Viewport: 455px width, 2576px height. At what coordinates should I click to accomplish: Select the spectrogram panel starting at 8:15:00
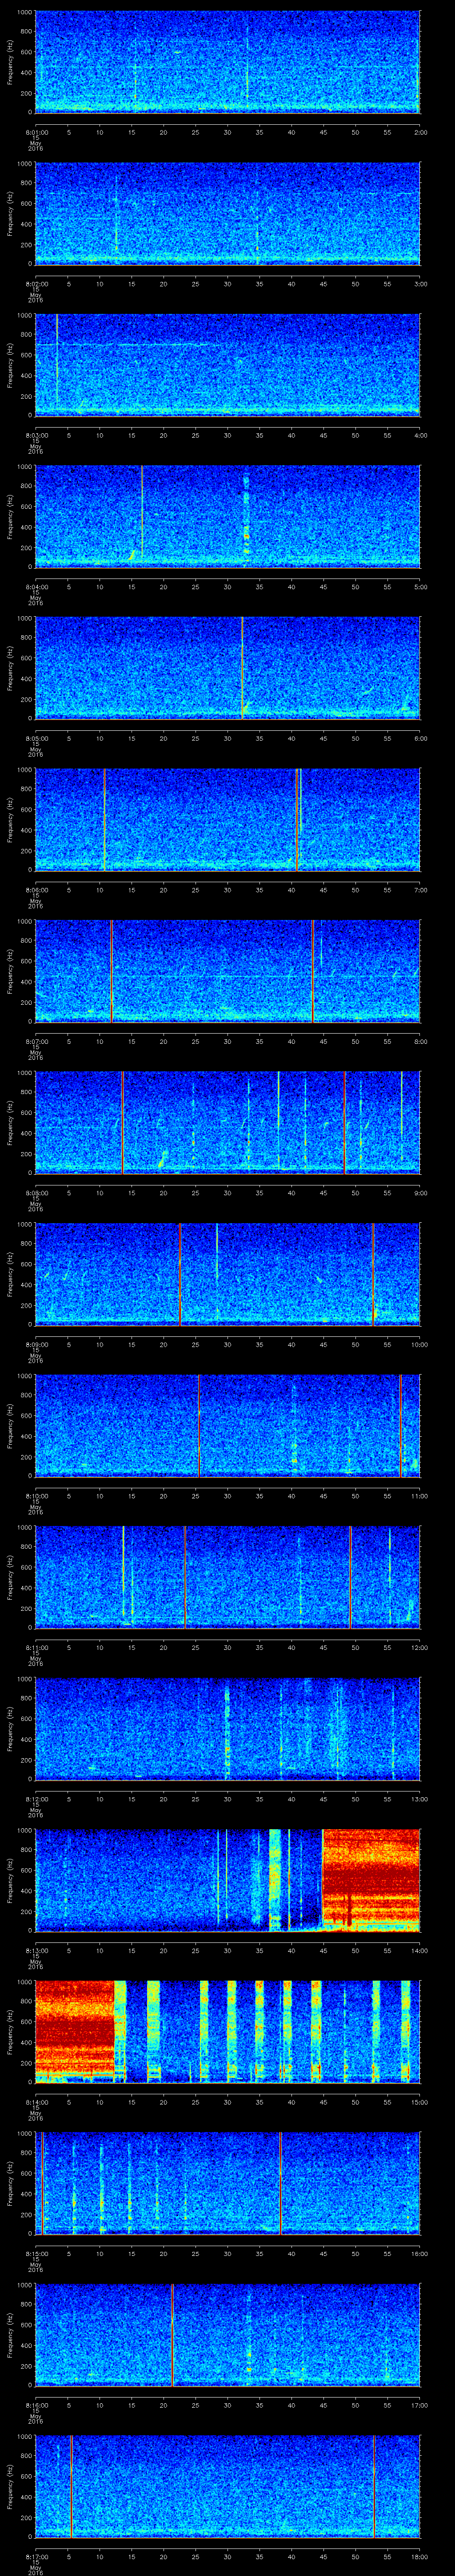[x=227, y=2182]
